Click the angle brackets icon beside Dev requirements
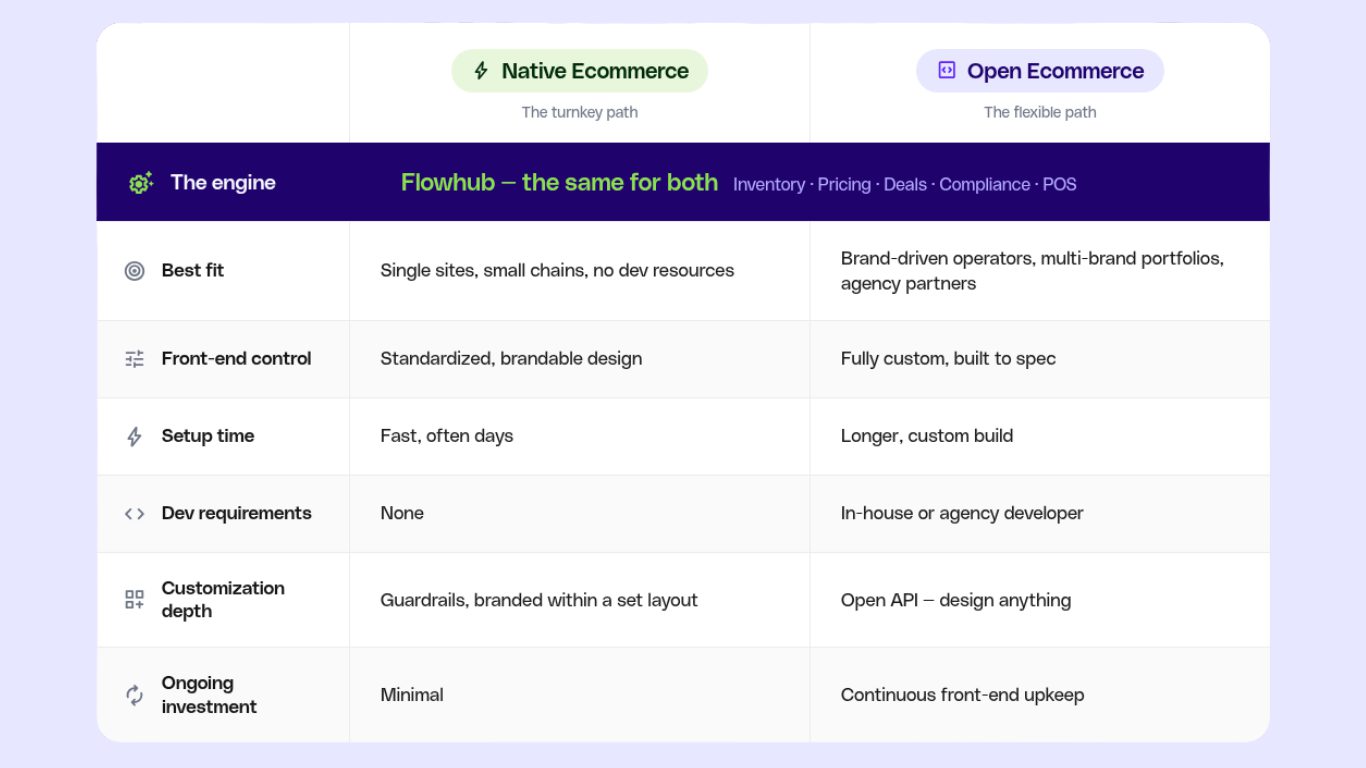 point(134,514)
